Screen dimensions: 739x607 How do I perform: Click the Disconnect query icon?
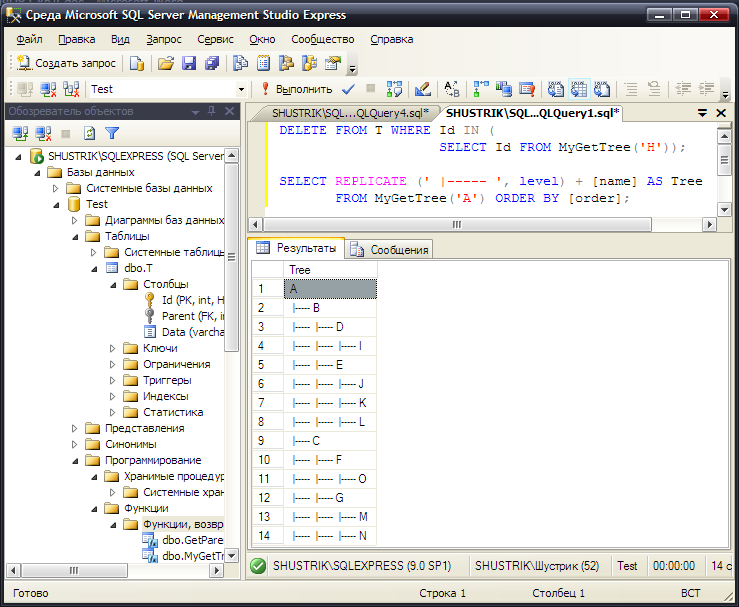[x=48, y=89]
